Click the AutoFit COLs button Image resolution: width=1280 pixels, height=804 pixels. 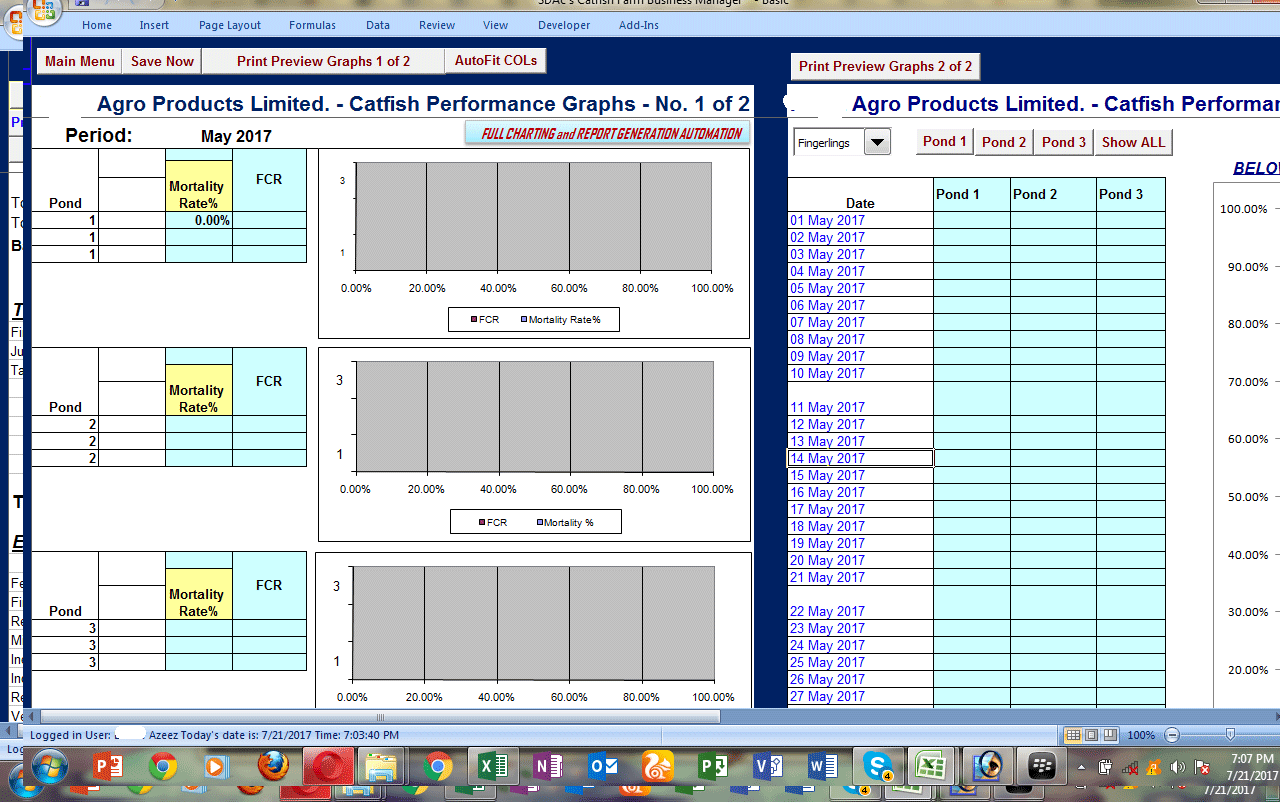click(496, 61)
